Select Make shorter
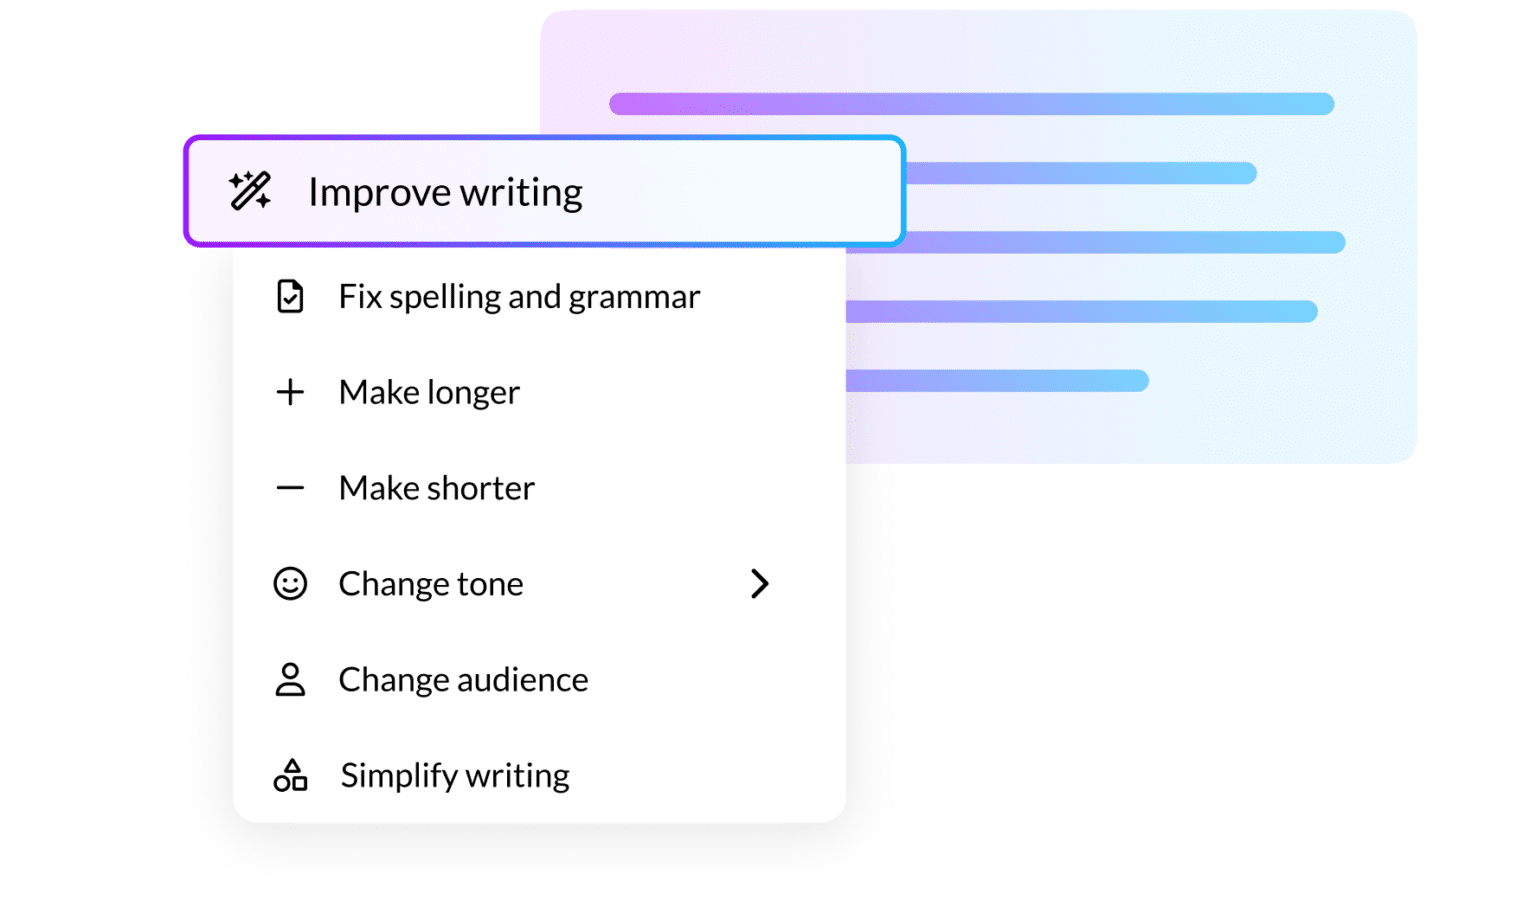 coord(436,488)
